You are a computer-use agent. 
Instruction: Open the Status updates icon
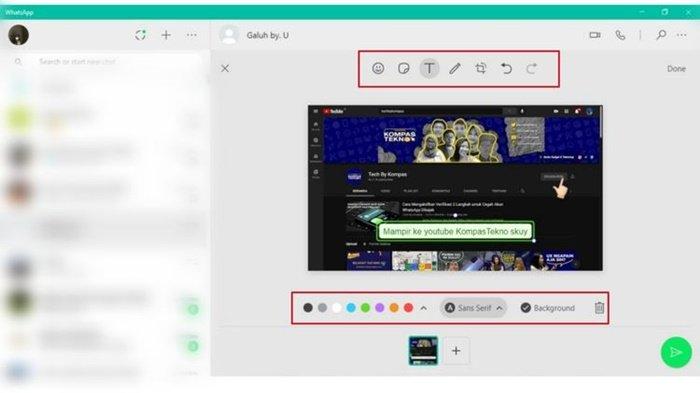pyautogui.click(x=140, y=35)
